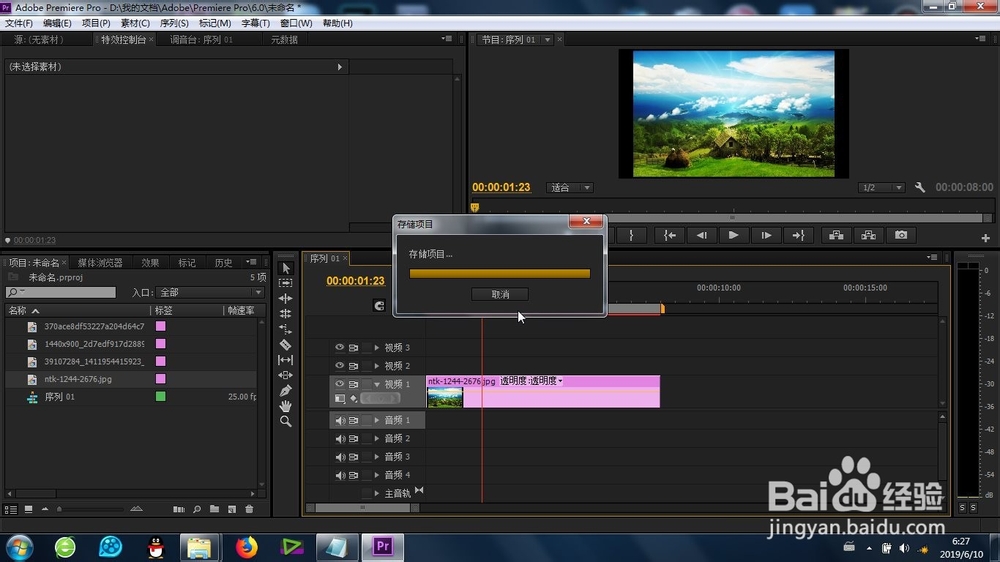The image size is (1000, 562).
Task: Select the Zoom tool
Action: pyautogui.click(x=286, y=422)
